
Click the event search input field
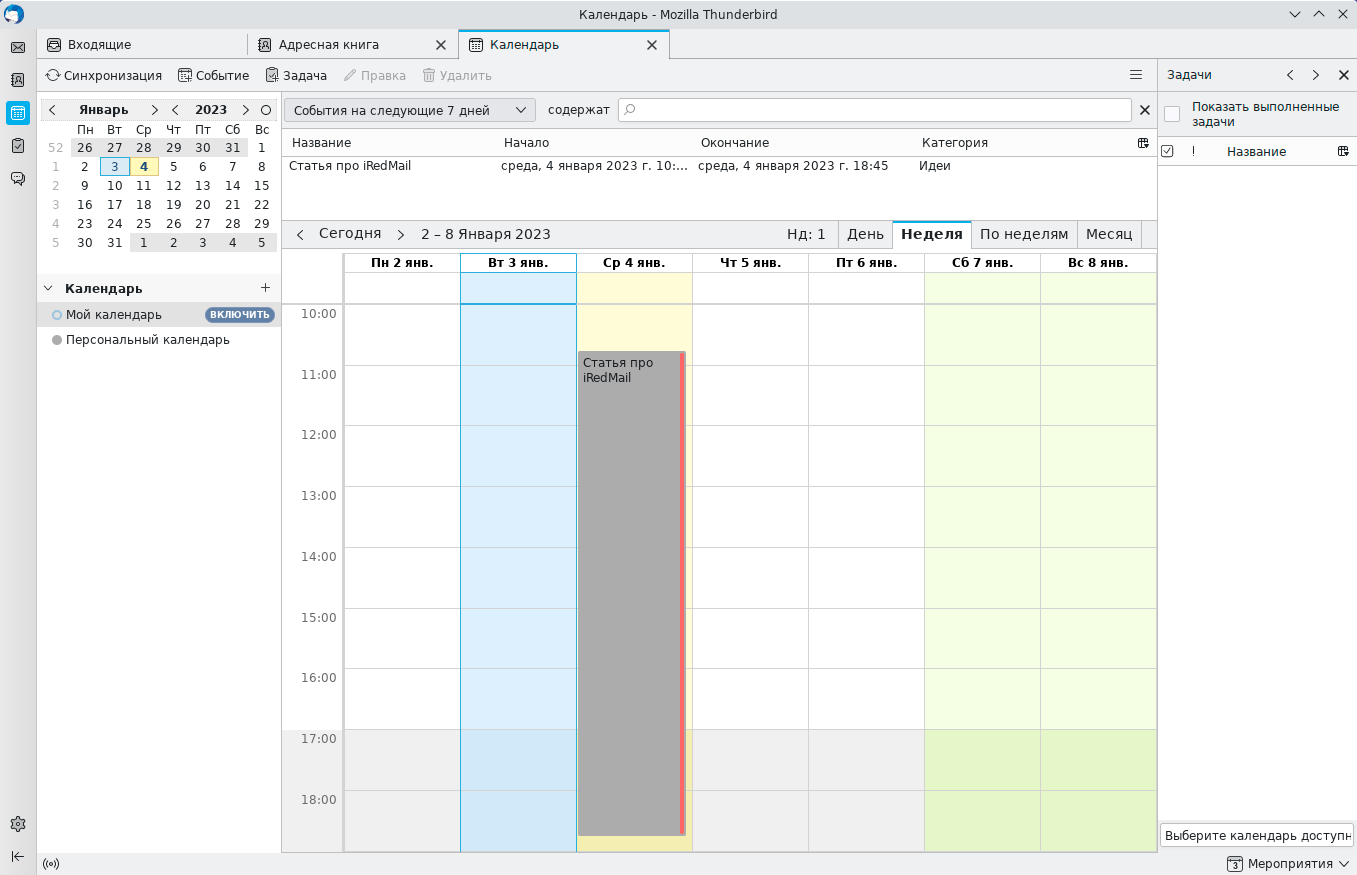pyautogui.click(x=875, y=110)
